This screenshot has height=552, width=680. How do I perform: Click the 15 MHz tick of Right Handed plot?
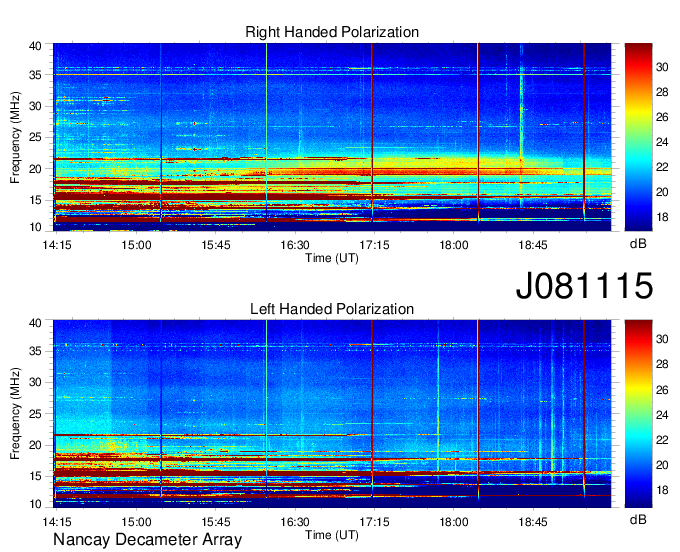coord(35,200)
